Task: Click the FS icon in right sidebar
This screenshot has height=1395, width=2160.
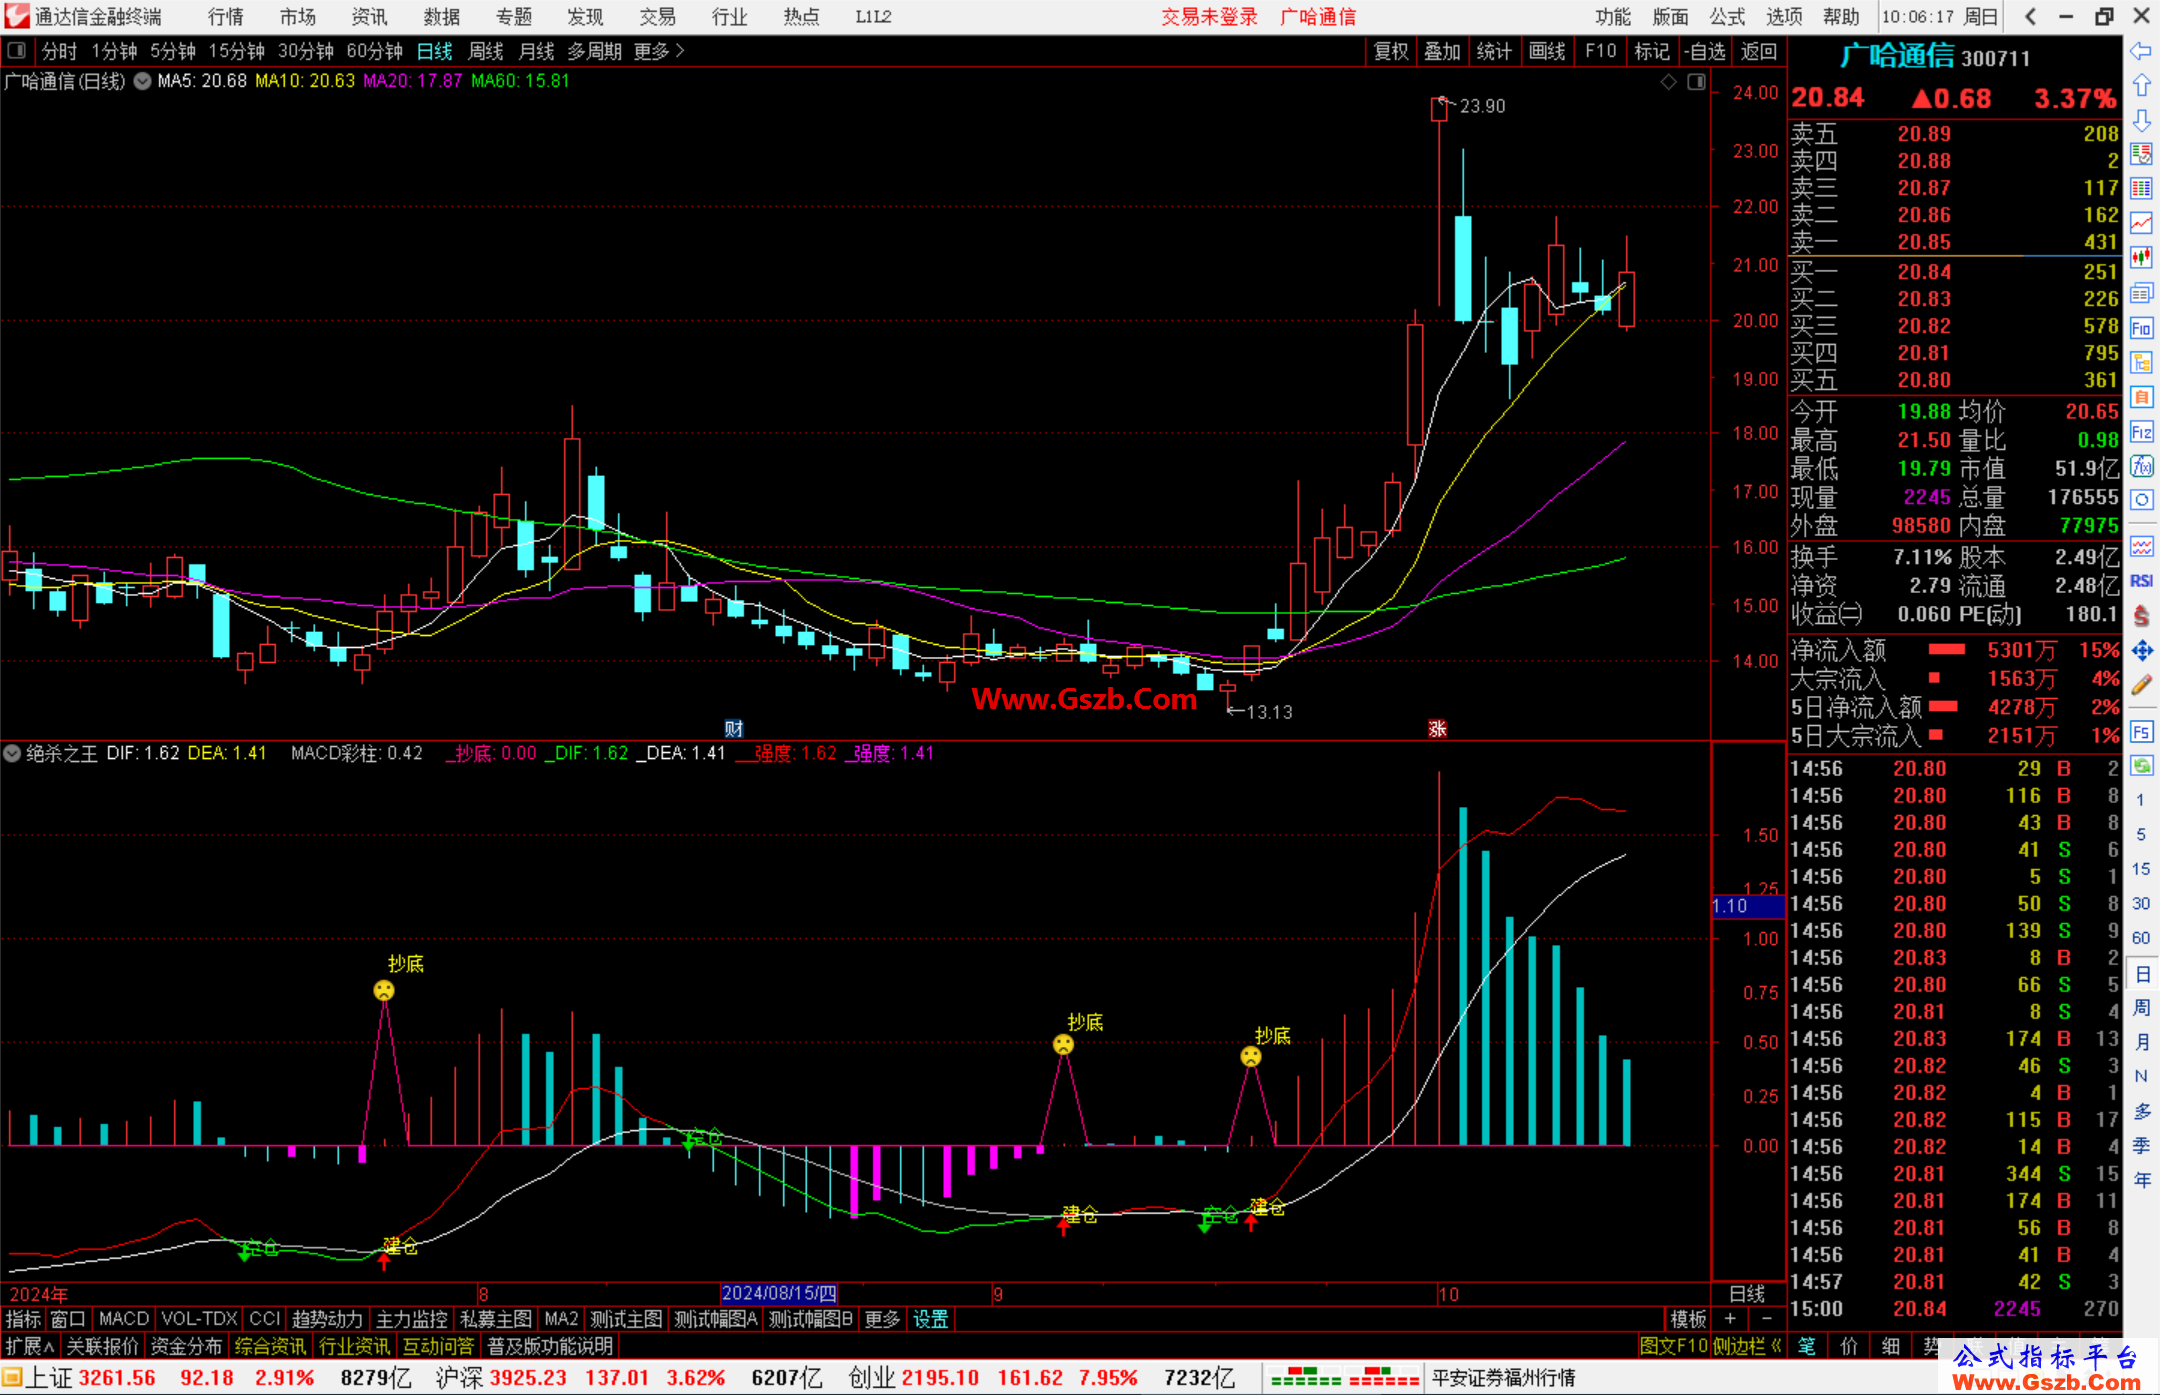Action: [2141, 731]
